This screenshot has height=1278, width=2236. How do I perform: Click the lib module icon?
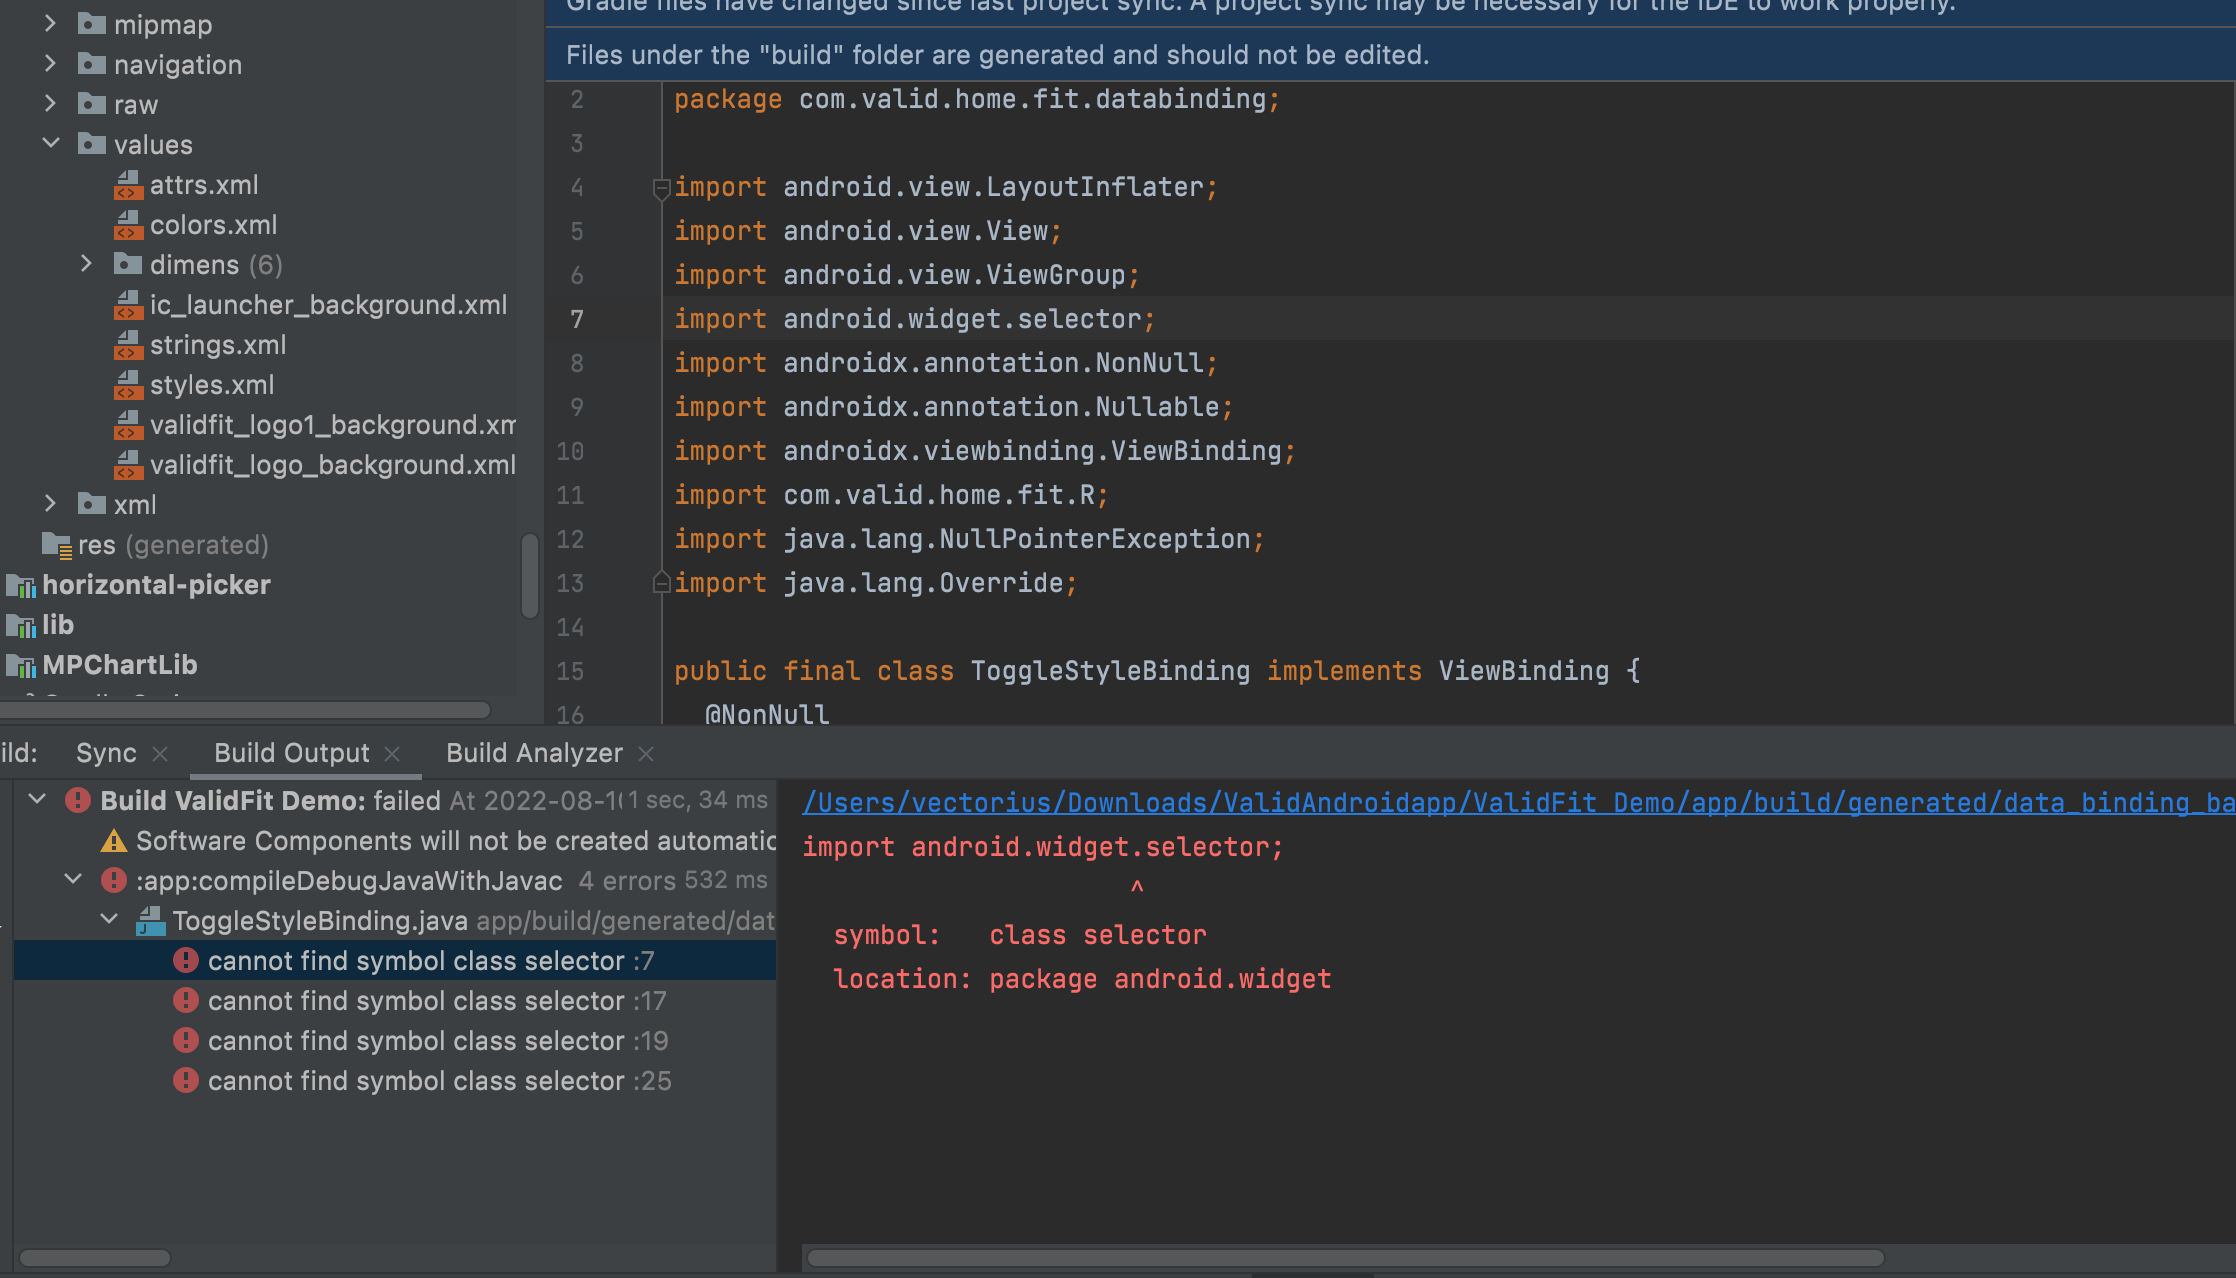click(21, 626)
